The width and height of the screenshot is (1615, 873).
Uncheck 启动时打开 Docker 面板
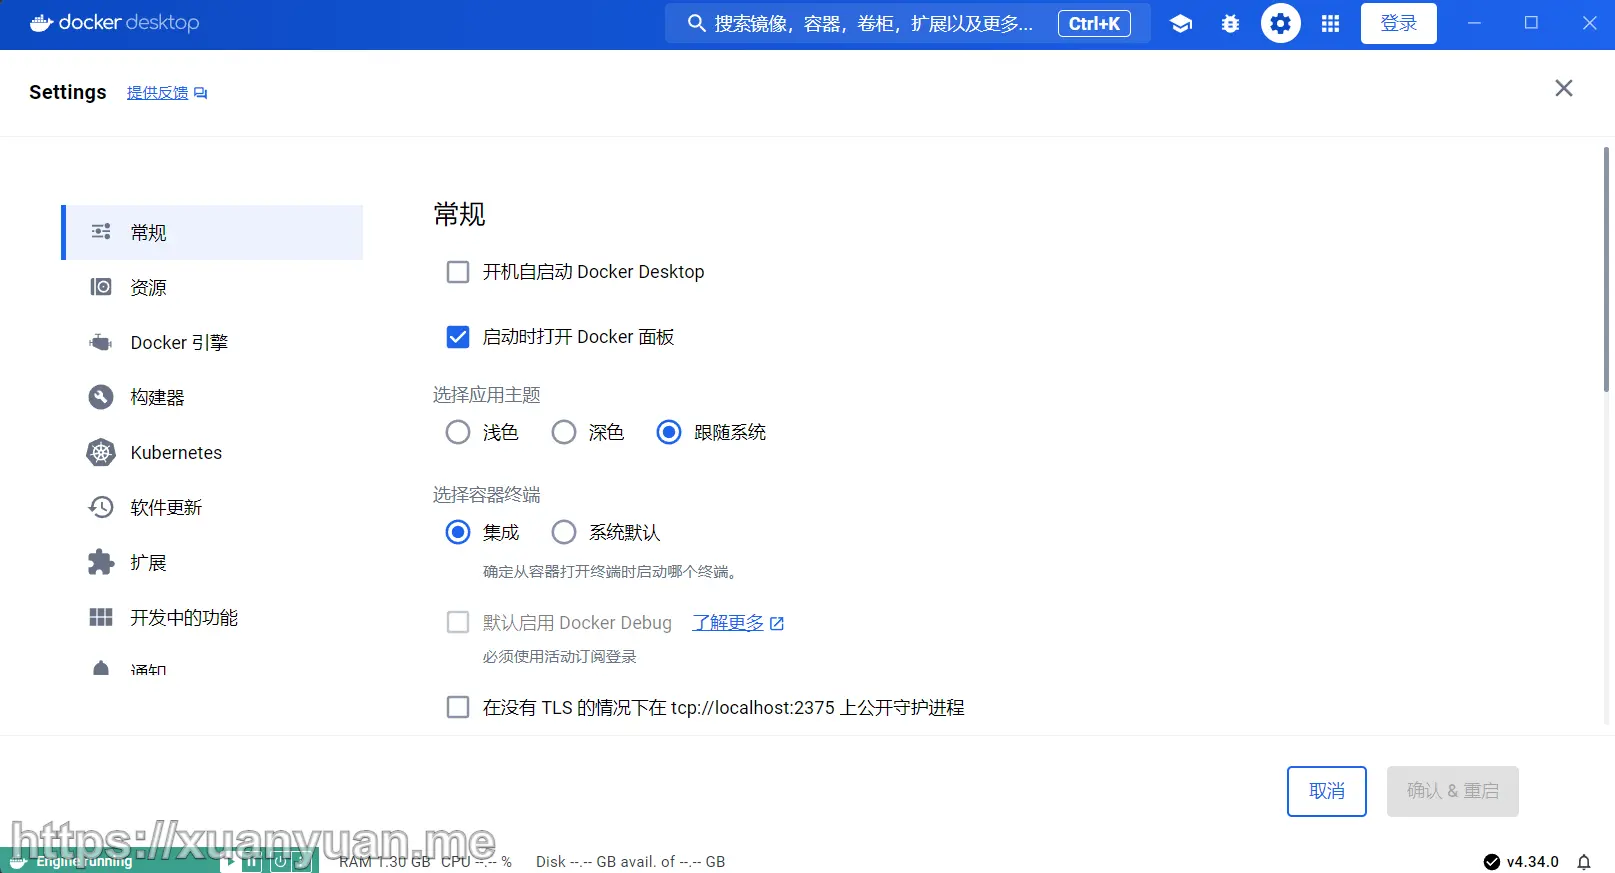click(458, 337)
